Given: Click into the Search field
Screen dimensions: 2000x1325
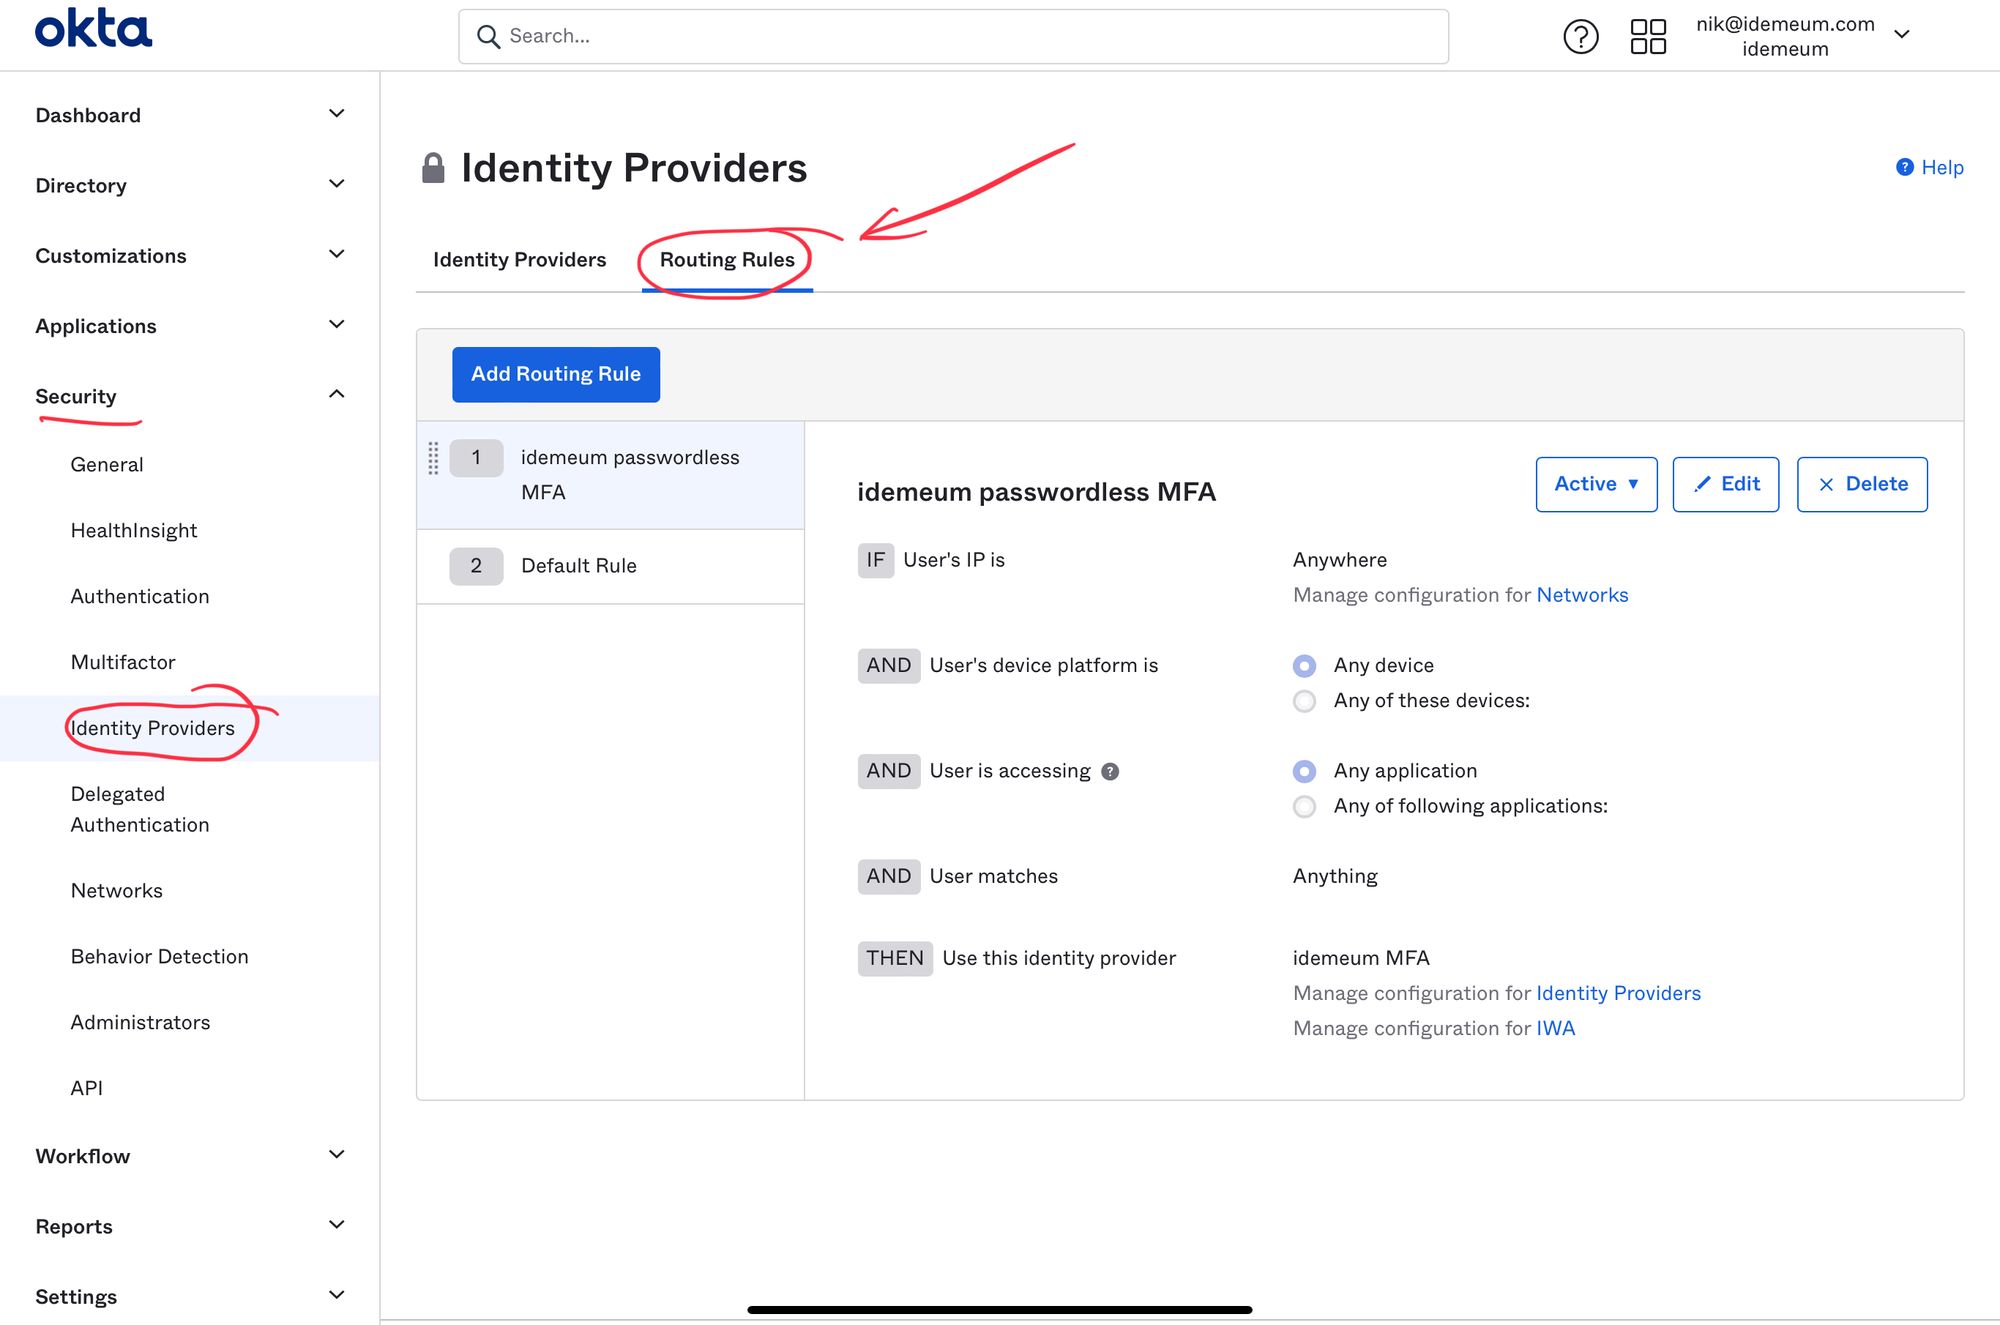Looking at the screenshot, I should pos(953,37).
